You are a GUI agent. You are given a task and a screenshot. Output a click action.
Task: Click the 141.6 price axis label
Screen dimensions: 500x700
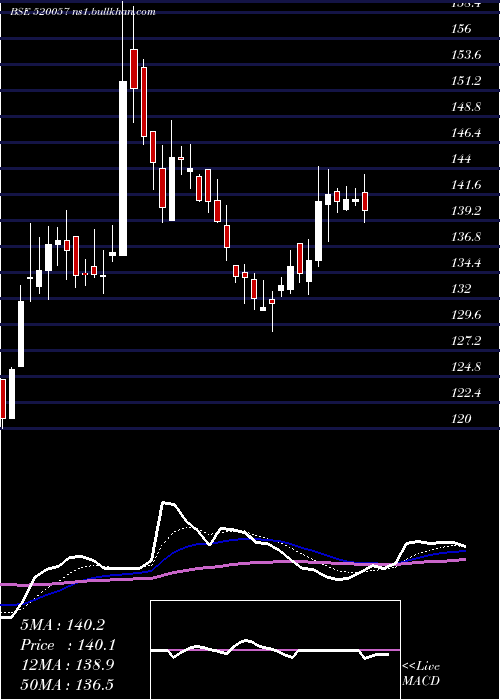point(466,185)
